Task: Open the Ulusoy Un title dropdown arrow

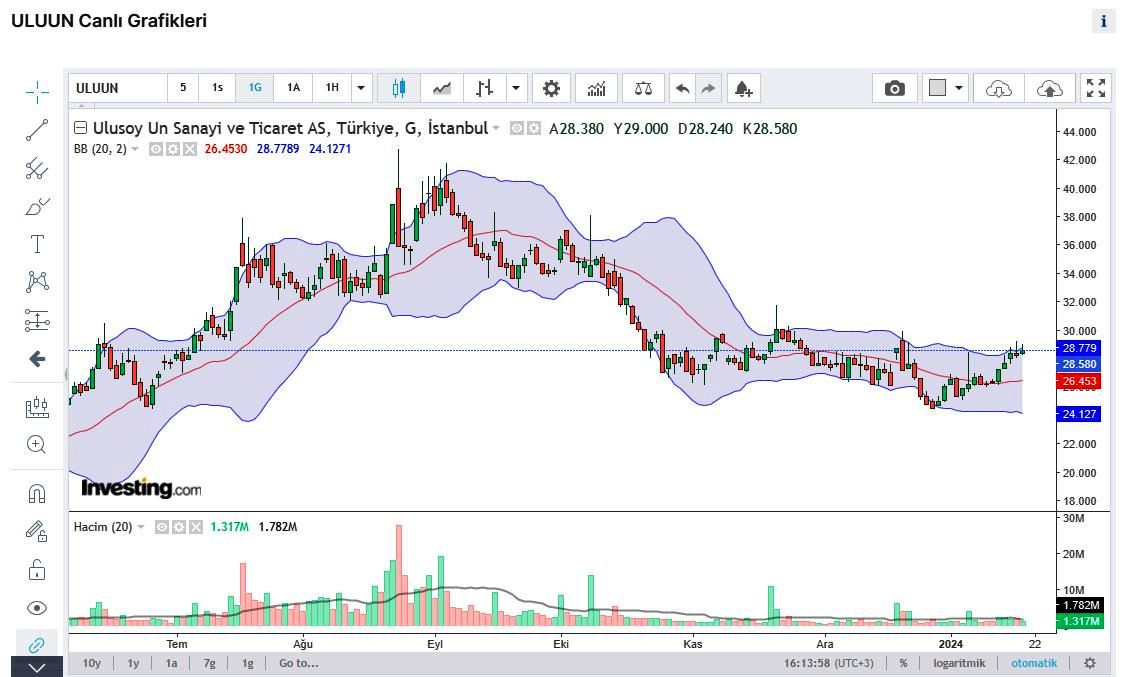Action: pyautogui.click(x=495, y=129)
